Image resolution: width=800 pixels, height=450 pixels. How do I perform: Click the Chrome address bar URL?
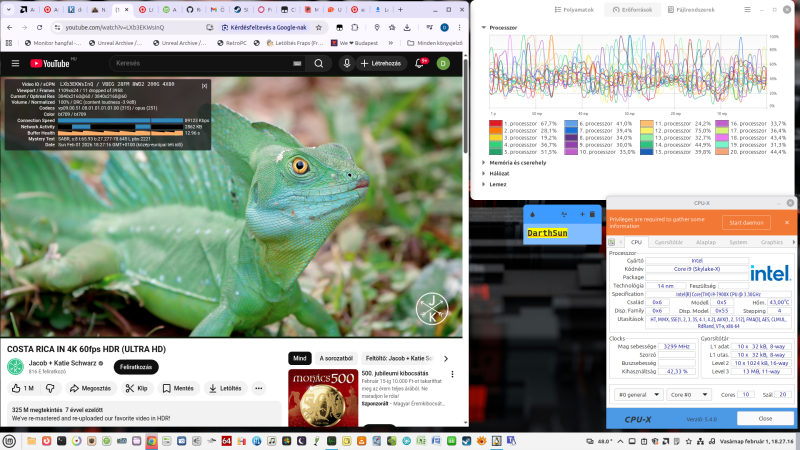coord(115,28)
